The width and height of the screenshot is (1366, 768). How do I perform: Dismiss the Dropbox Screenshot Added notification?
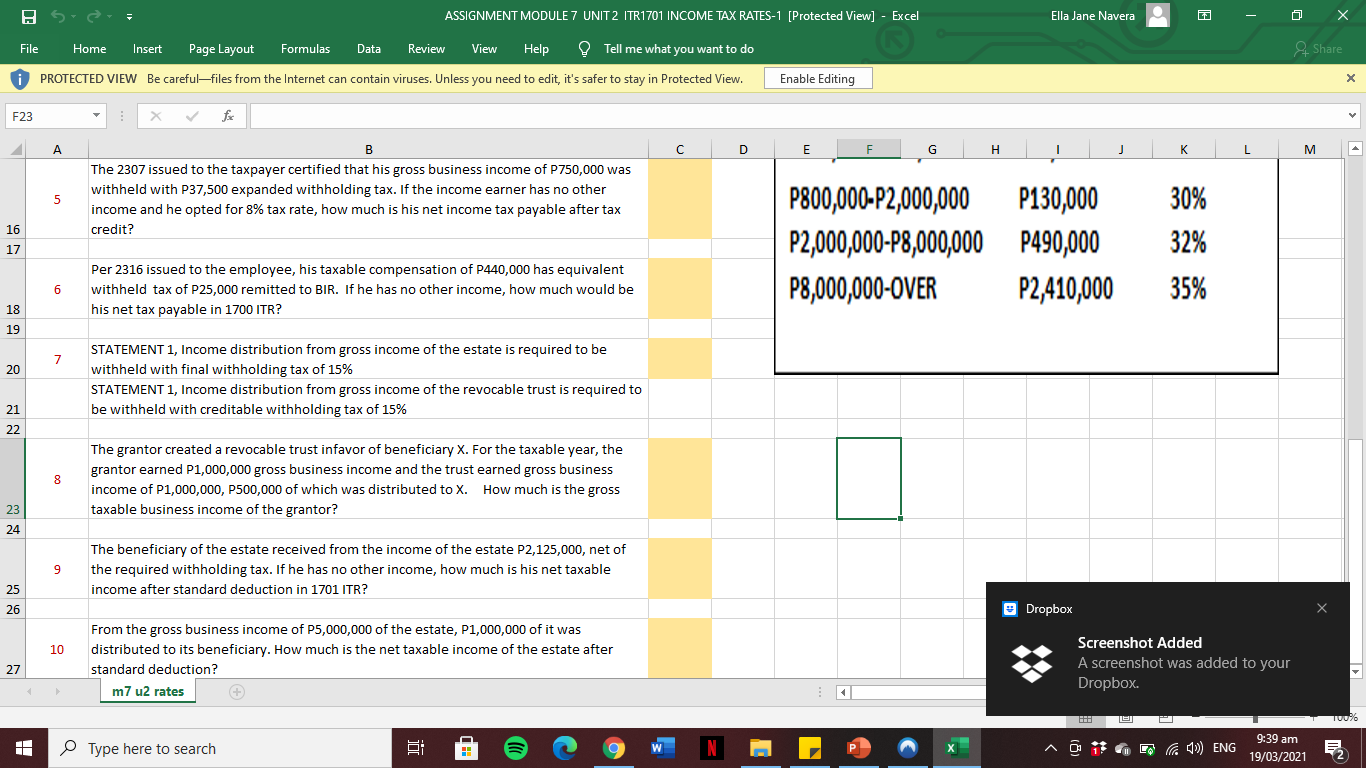click(1322, 607)
